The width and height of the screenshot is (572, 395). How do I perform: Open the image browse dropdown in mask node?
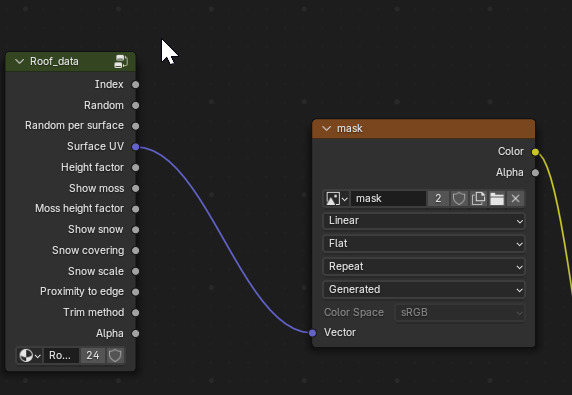[337, 199]
